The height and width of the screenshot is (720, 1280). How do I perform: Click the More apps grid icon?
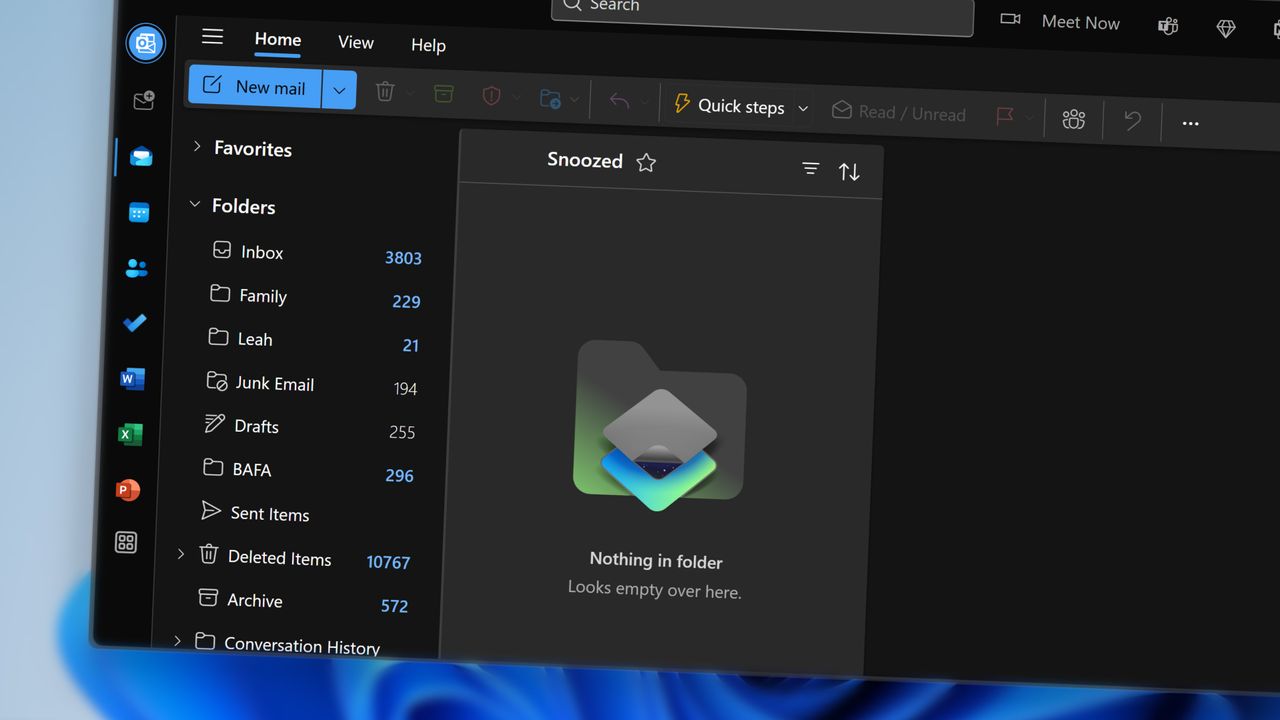click(126, 543)
